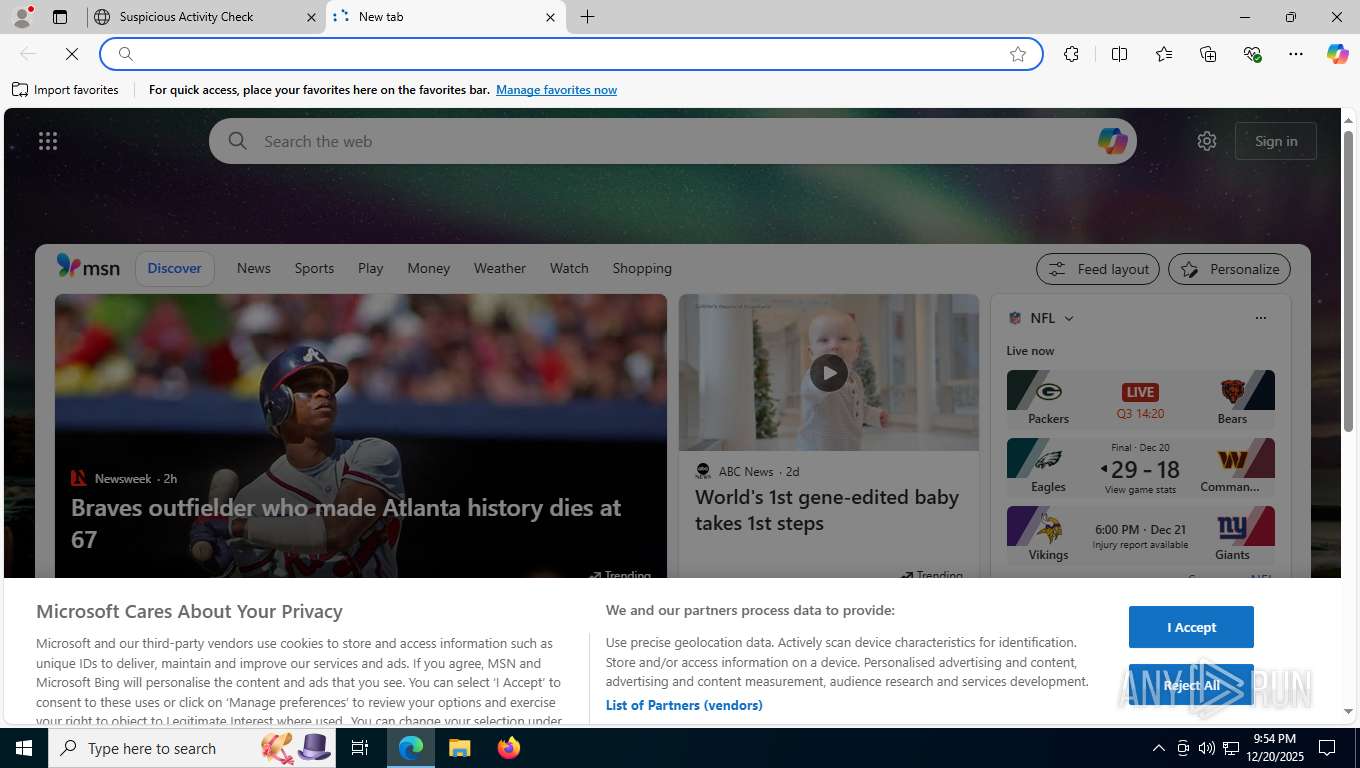The image size is (1360, 768).
Task: Click the Search the web box
Action: tap(672, 141)
